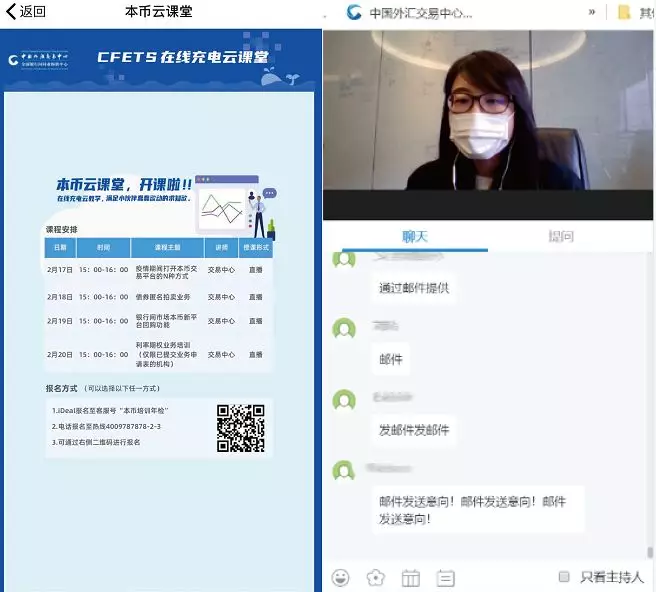This screenshot has width=656, height=592.
Task: Click the flower icon in chat toolbar
Action: (x=375, y=577)
